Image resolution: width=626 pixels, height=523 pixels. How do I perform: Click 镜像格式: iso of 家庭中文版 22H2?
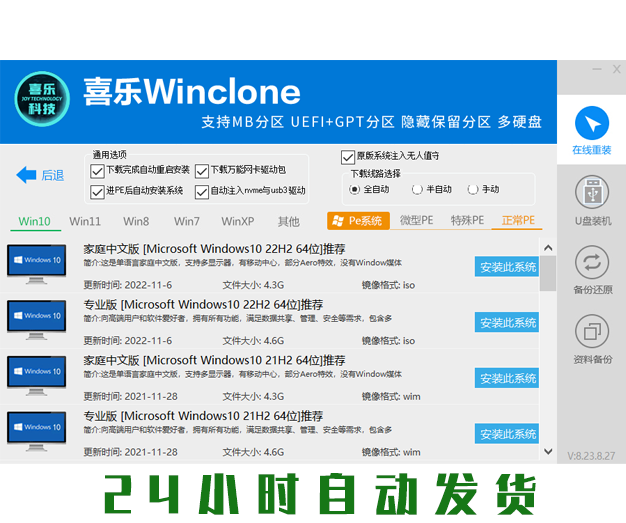(388, 285)
